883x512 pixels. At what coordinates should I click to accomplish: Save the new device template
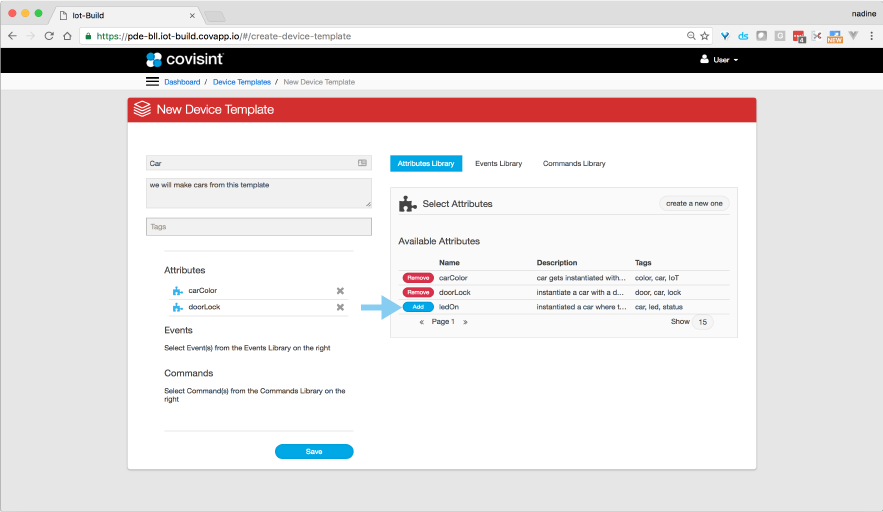pyautogui.click(x=314, y=451)
